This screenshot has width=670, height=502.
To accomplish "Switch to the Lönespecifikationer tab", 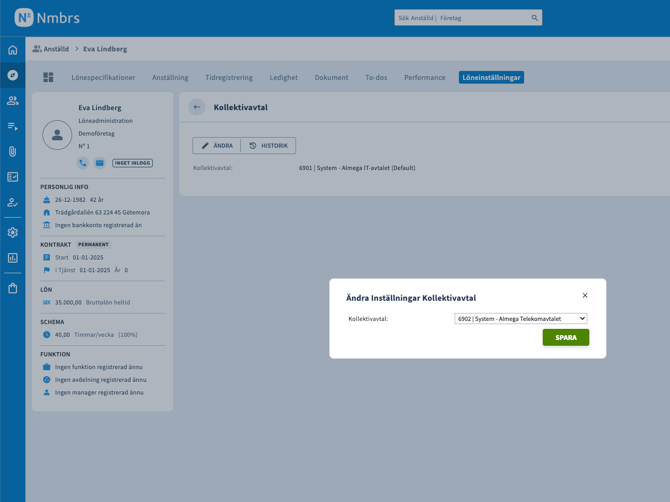I will click(103, 77).
